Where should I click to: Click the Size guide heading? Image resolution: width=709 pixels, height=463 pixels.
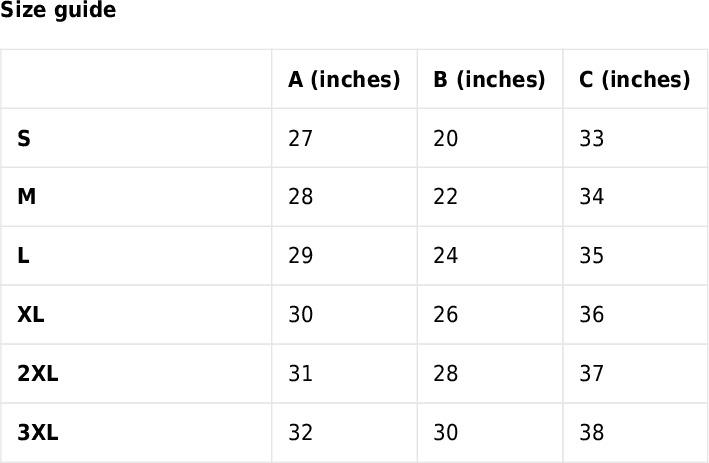(x=58, y=10)
